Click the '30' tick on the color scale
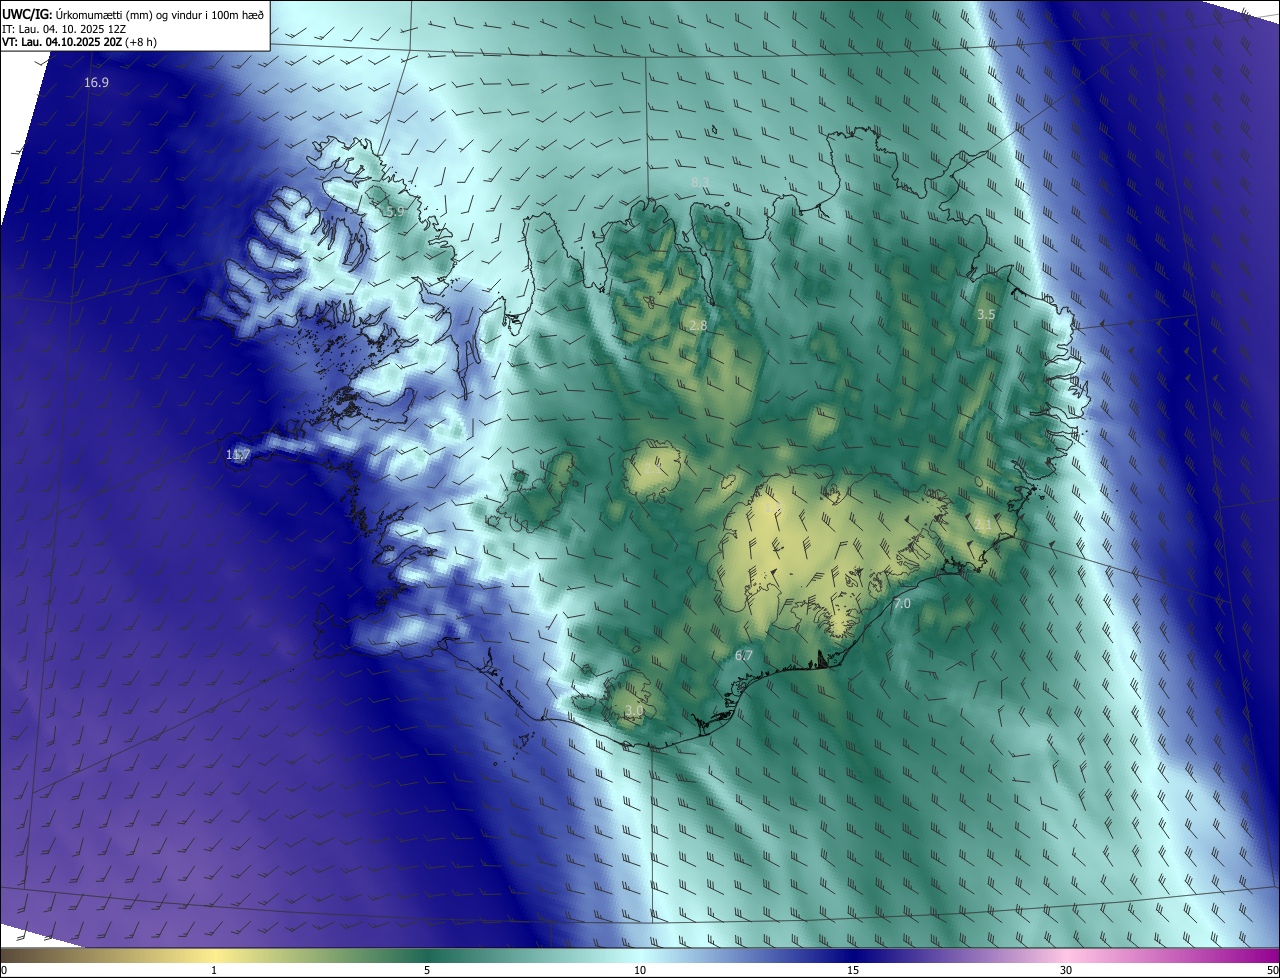 [1066, 970]
